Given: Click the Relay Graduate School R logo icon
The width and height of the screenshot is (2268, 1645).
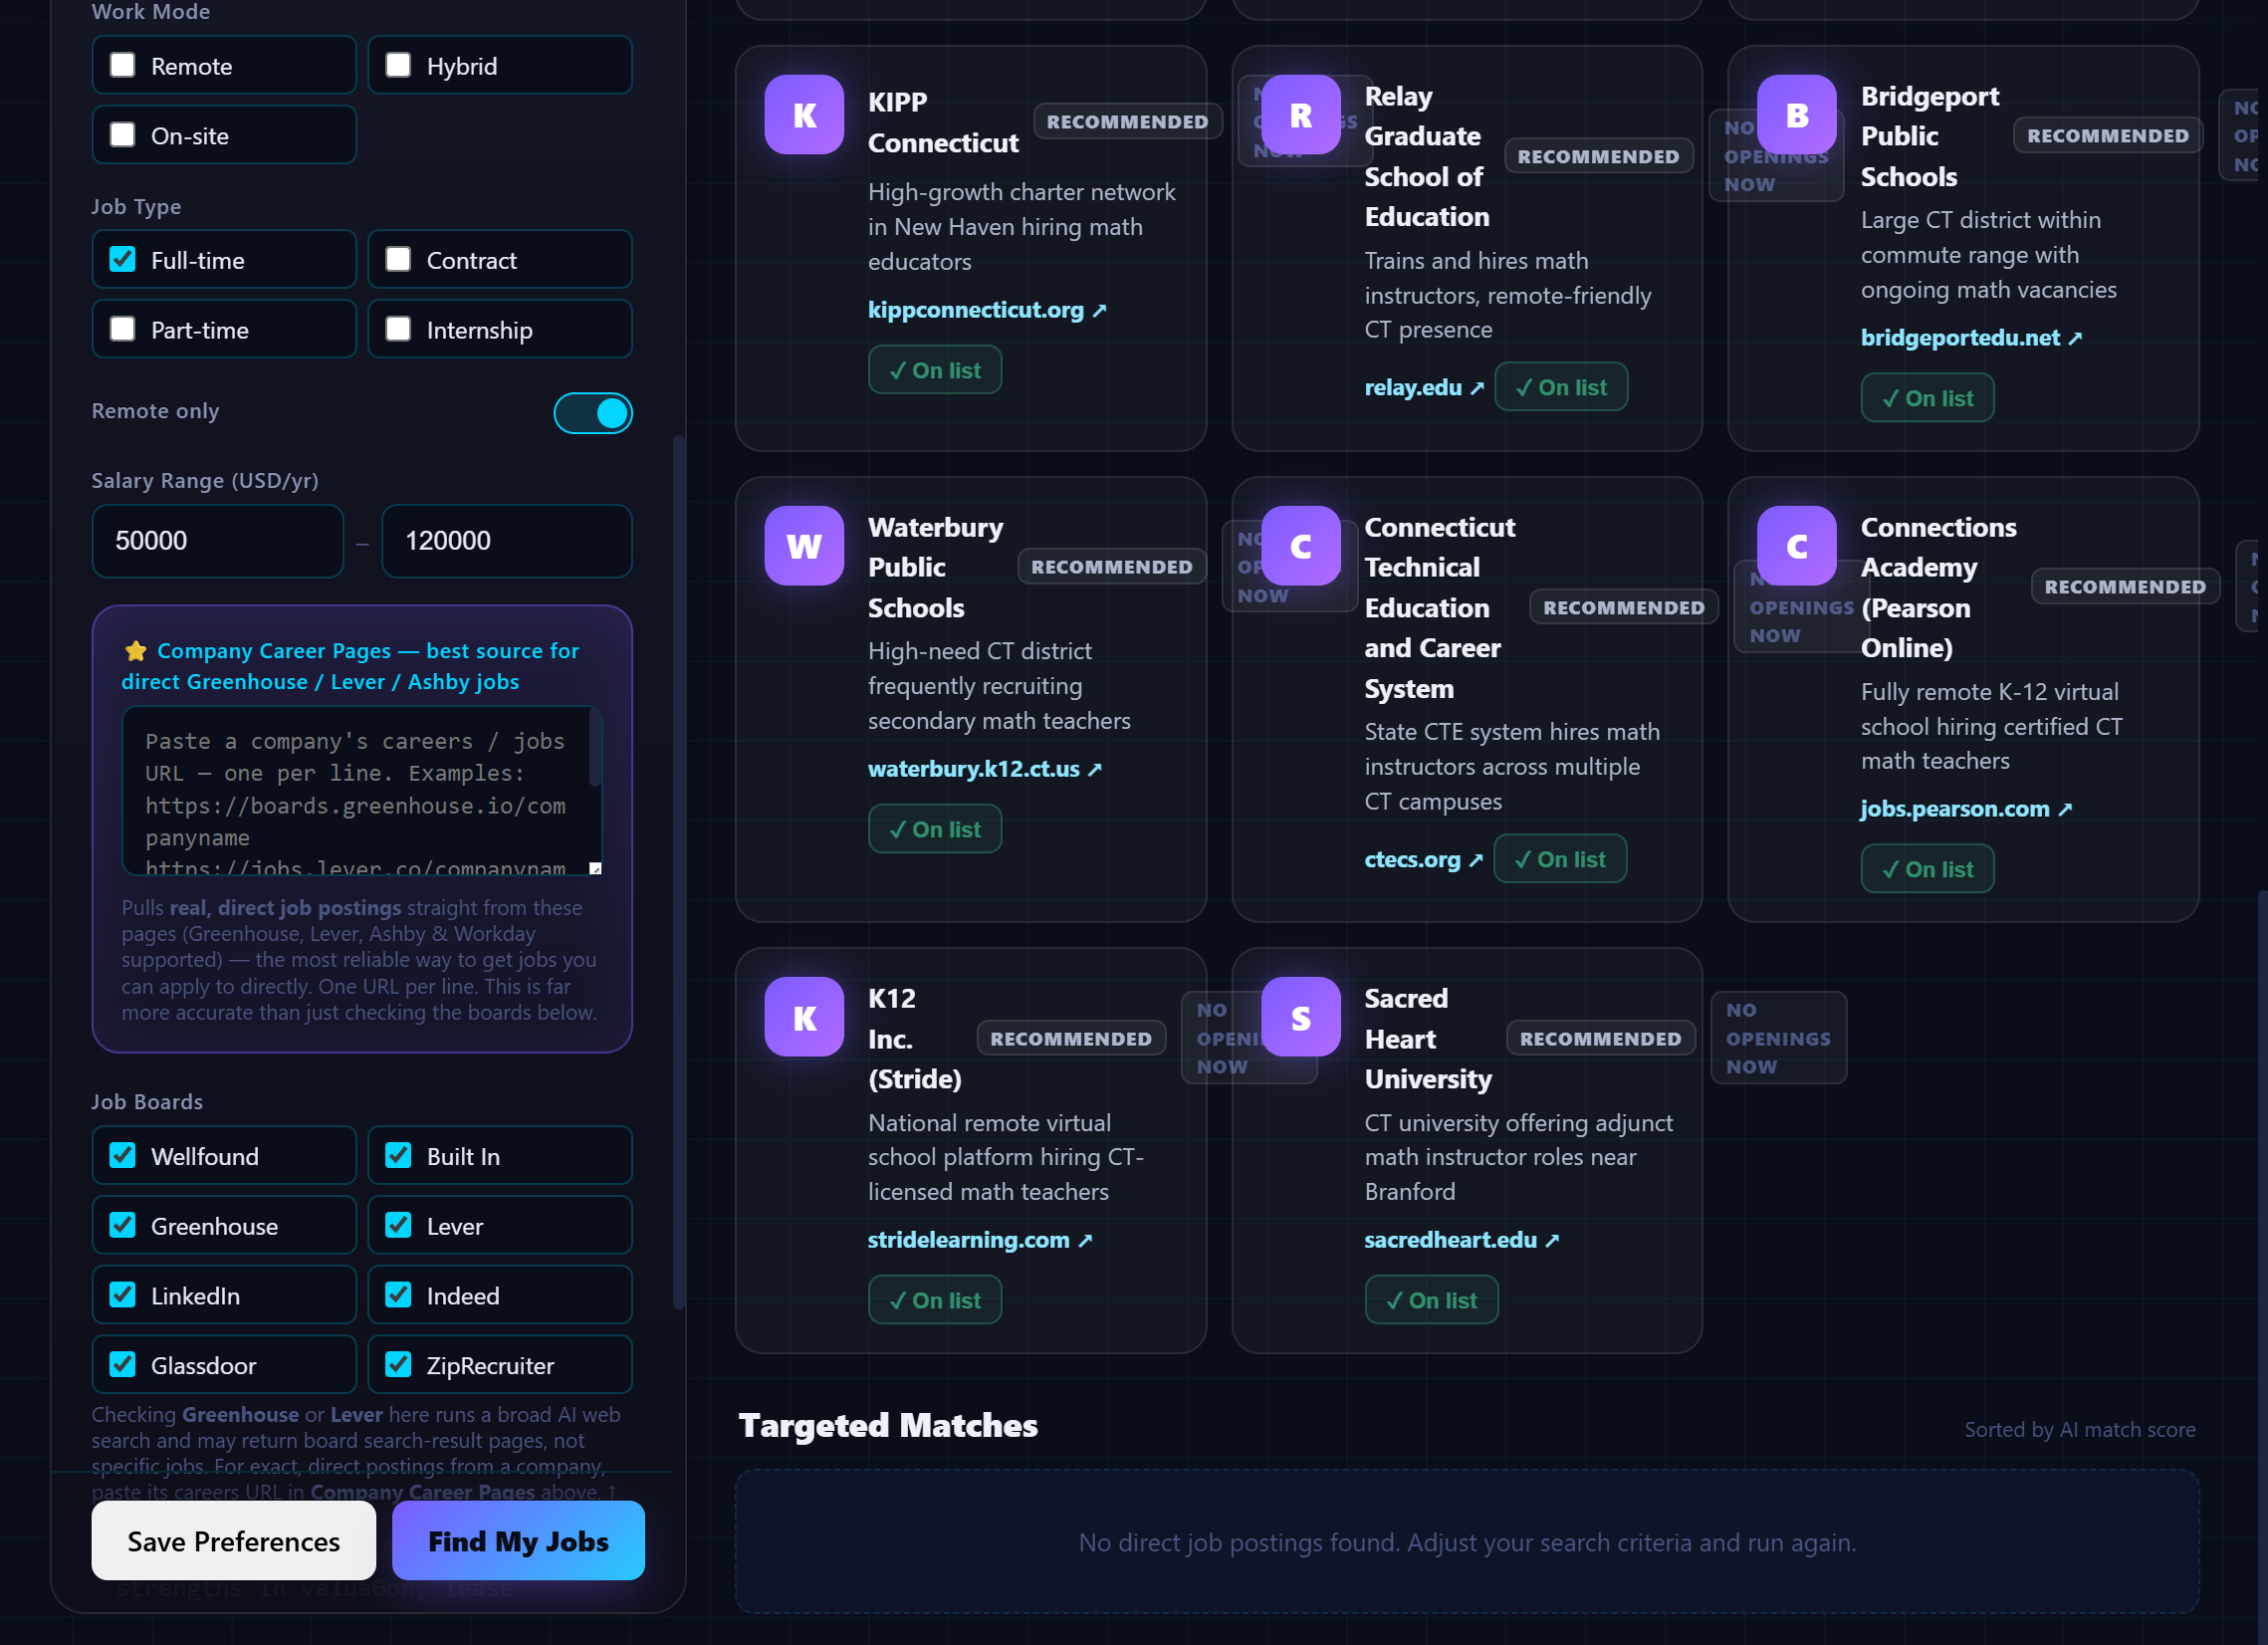Looking at the screenshot, I should pos(1300,115).
